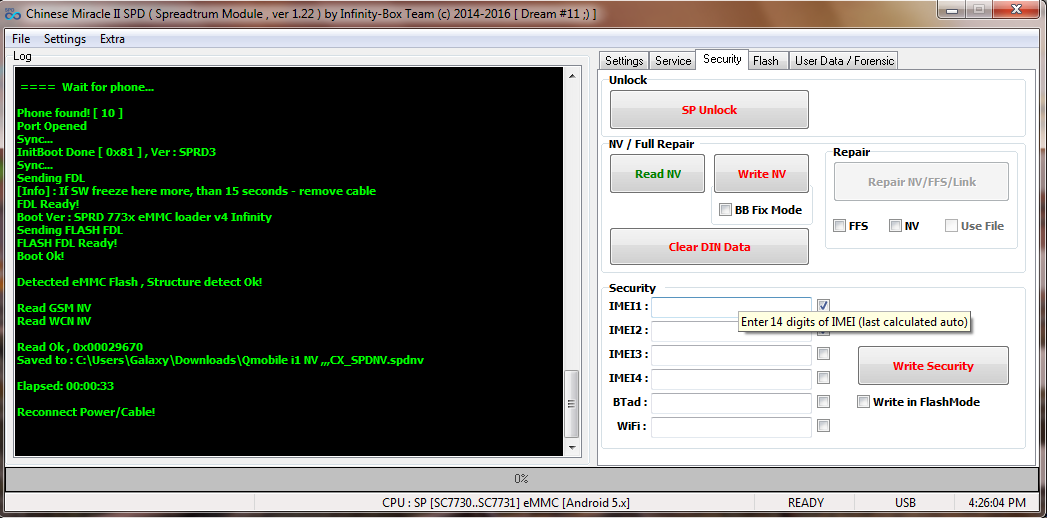Click the 'Phone found! [ 10 ]' log line
Image resolution: width=1047 pixels, height=518 pixels.
point(70,113)
